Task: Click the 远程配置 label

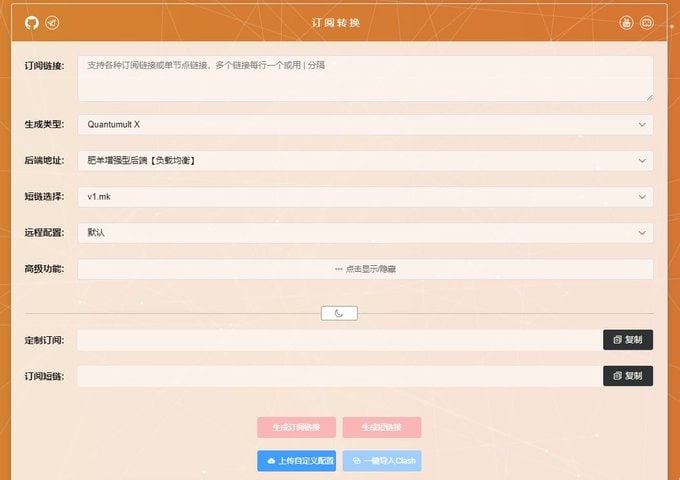Action: pos(44,232)
